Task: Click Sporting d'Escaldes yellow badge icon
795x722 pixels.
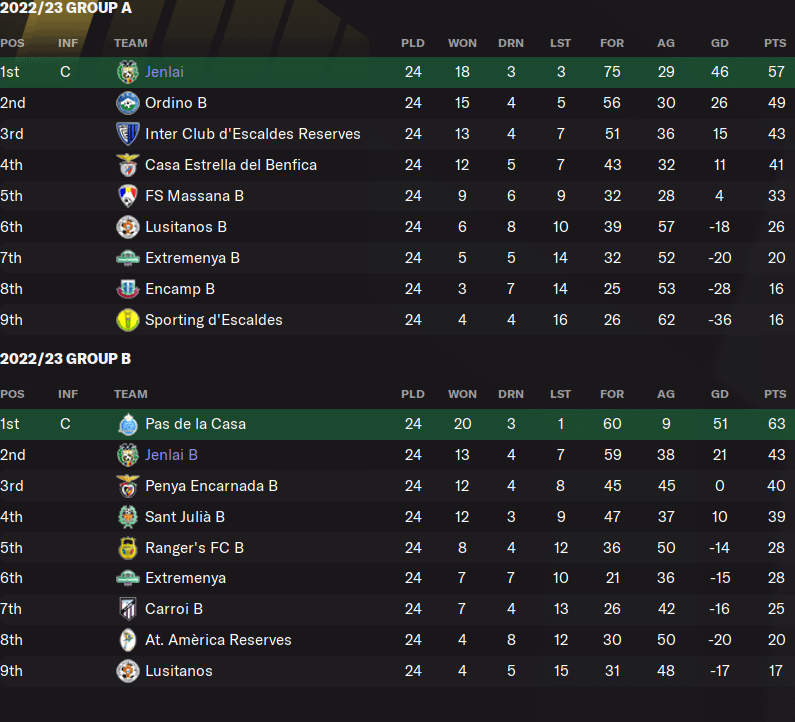Action: pyautogui.click(x=127, y=320)
